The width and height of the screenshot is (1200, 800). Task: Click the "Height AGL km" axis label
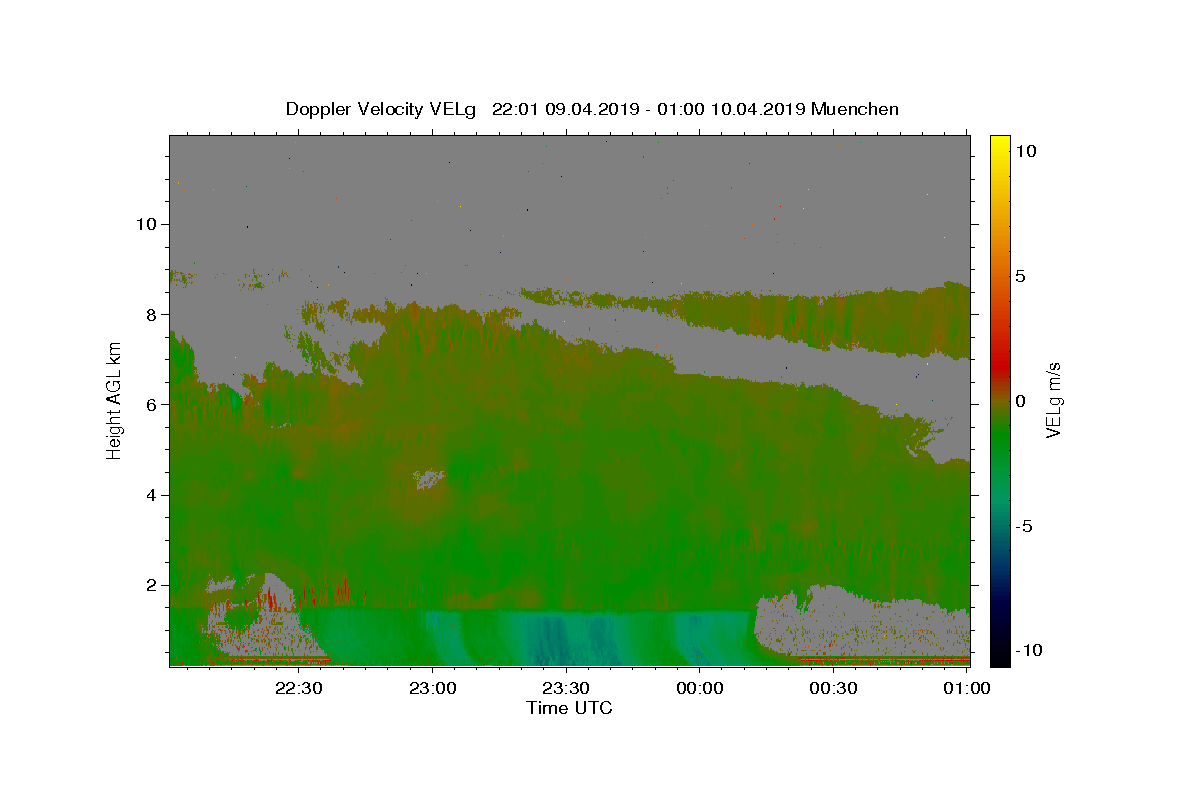115,400
